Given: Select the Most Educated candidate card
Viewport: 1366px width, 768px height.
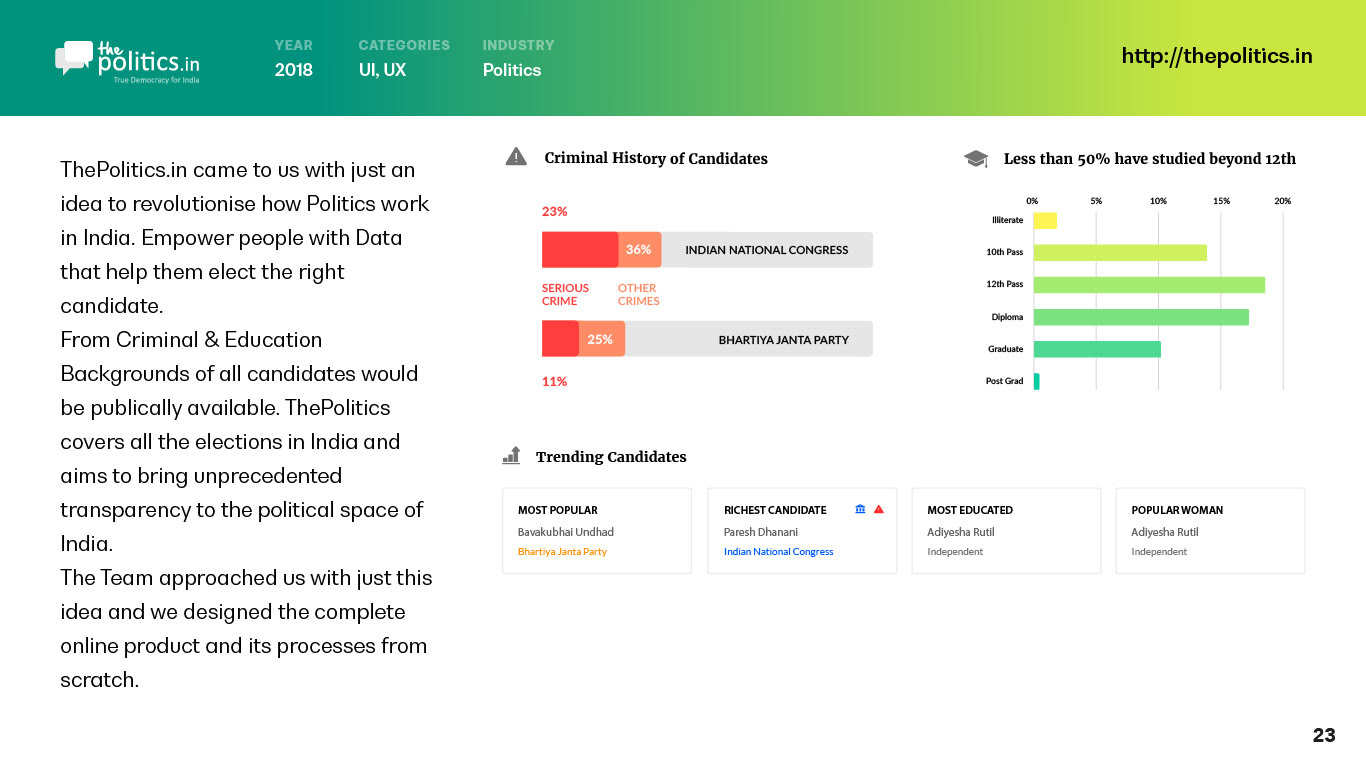Looking at the screenshot, I should click(x=1005, y=530).
